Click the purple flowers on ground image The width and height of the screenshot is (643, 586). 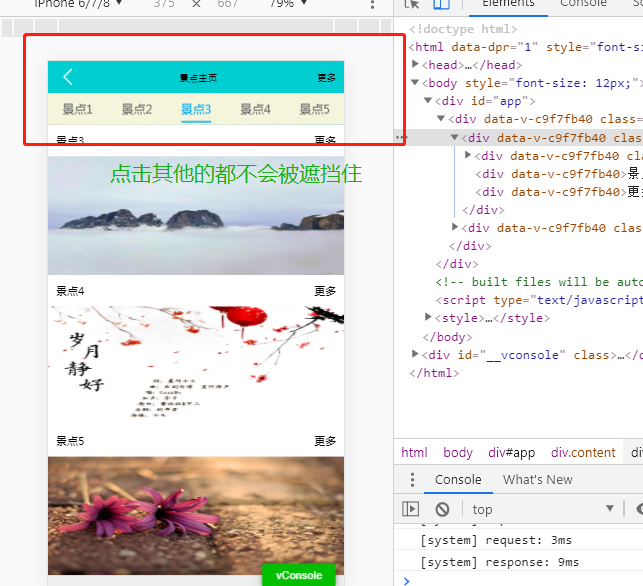coord(196,515)
